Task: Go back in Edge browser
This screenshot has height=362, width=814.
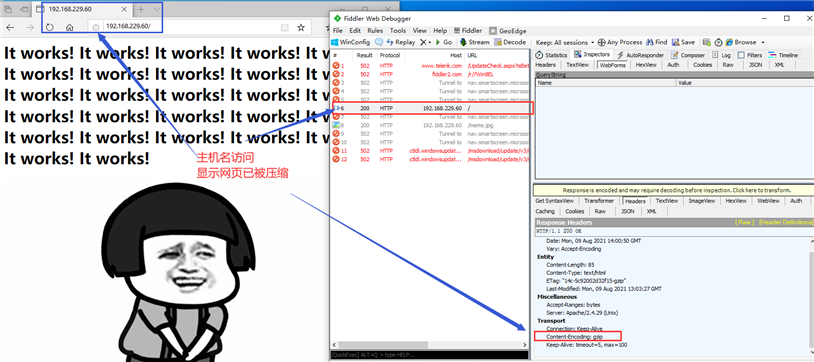Action: (x=10, y=28)
